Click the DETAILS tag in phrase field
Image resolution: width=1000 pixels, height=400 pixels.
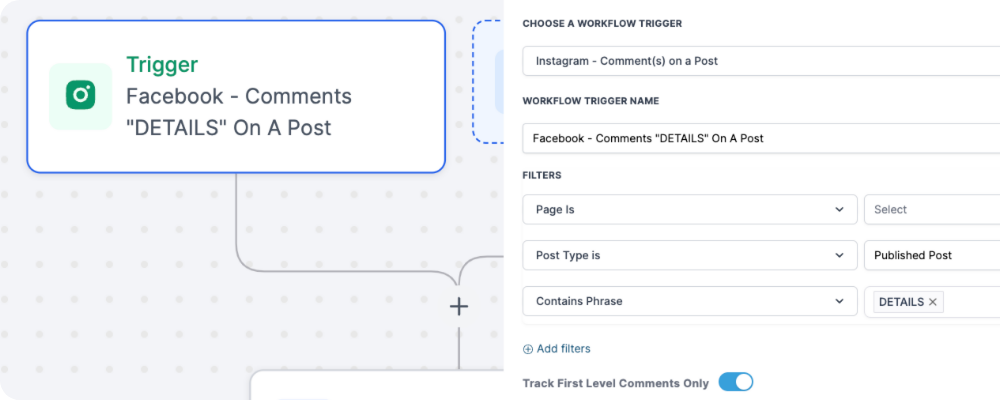click(901, 302)
